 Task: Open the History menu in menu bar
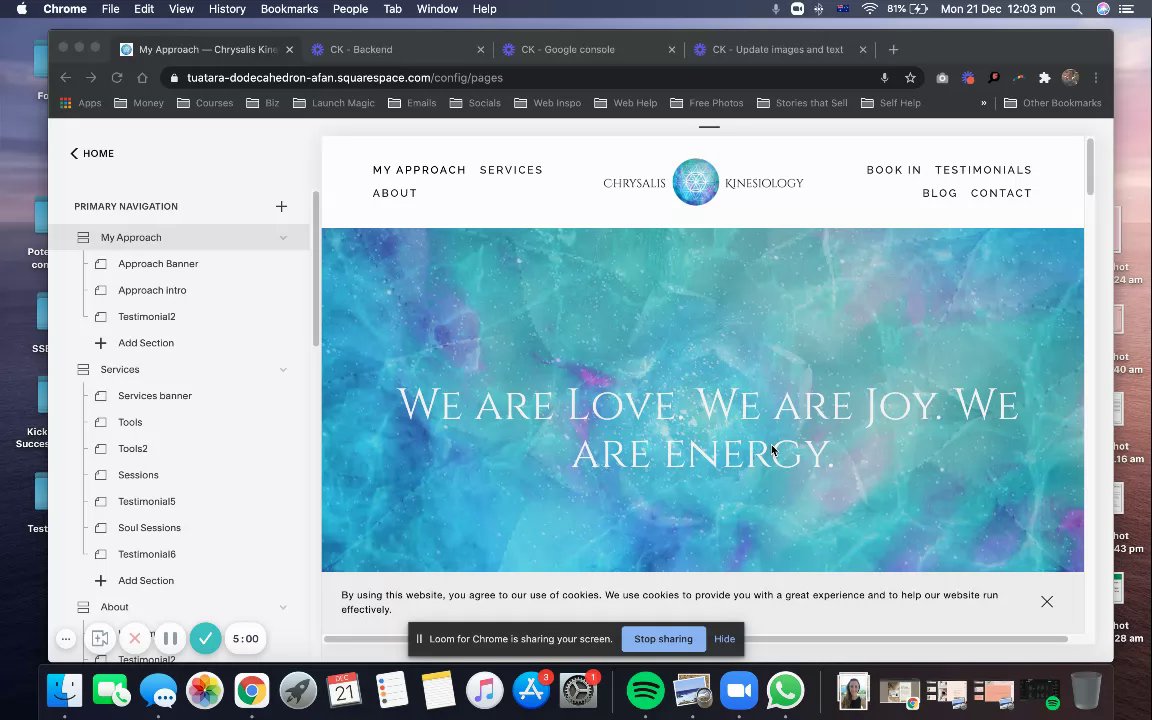click(227, 9)
